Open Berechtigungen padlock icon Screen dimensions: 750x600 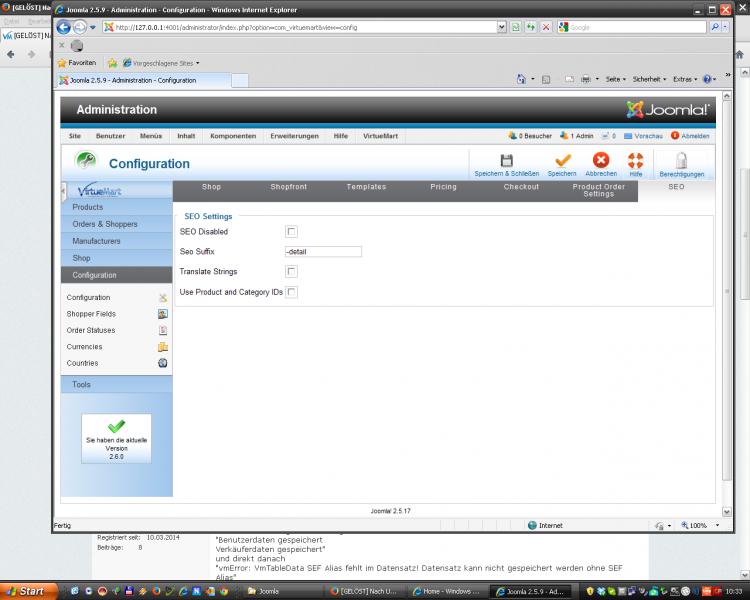(681, 160)
